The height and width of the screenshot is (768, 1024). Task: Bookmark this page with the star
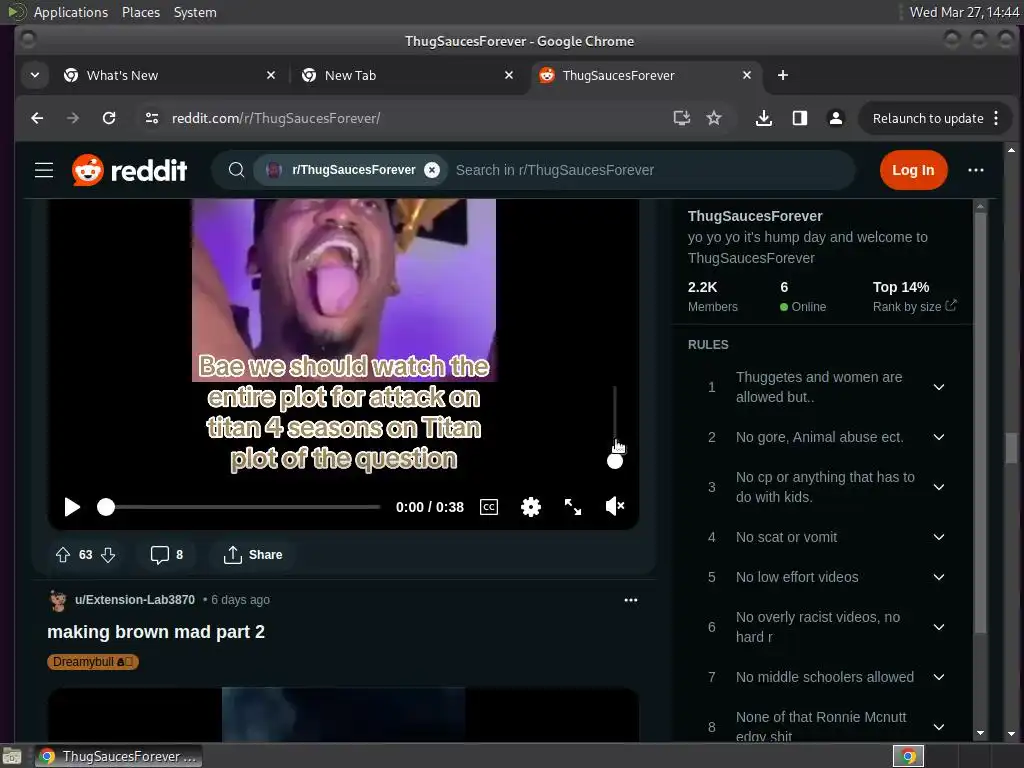714,118
